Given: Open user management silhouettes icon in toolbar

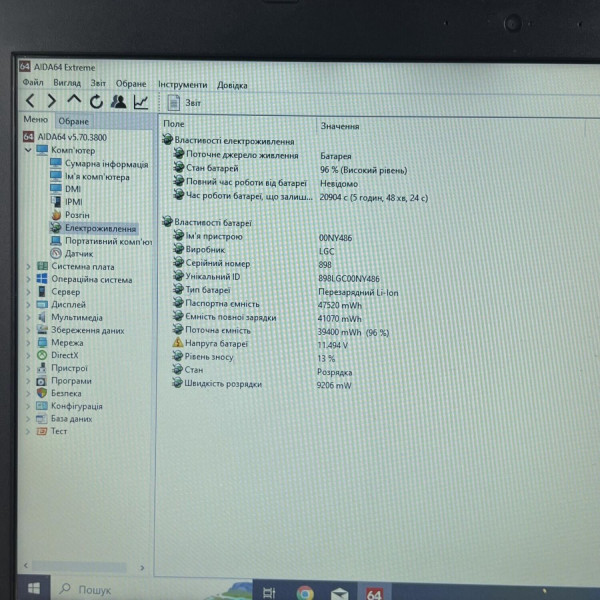Looking at the screenshot, I should [119, 101].
